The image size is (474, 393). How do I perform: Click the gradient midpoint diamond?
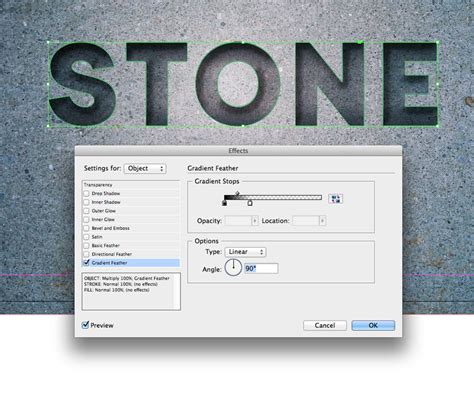pyautogui.click(x=237, y=193)
